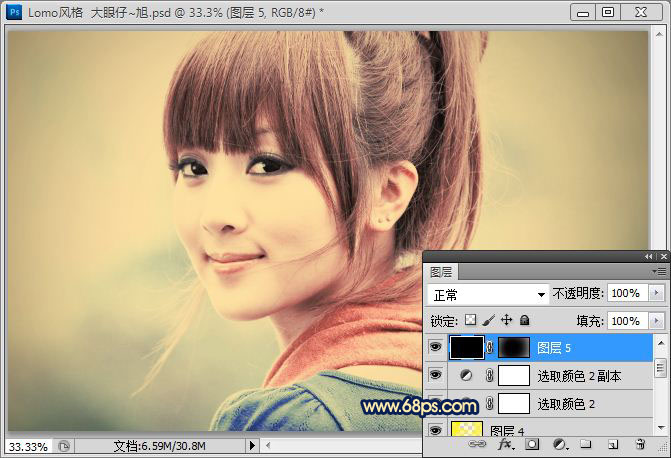Click the layers list scroll up arrow
671x458 pixels.
pos(661,343)
